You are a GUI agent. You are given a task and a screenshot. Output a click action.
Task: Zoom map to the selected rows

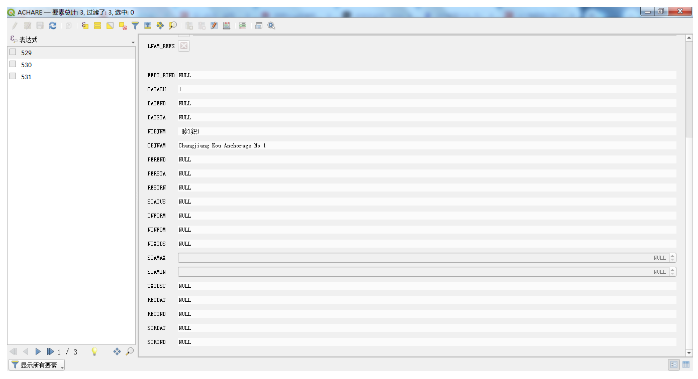click(173, 26)
